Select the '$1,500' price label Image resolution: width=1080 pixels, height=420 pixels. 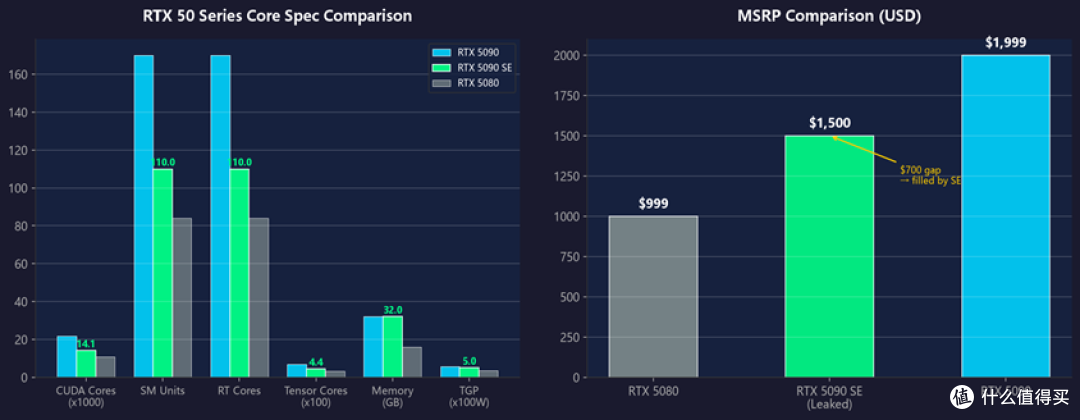coord(829,123)
